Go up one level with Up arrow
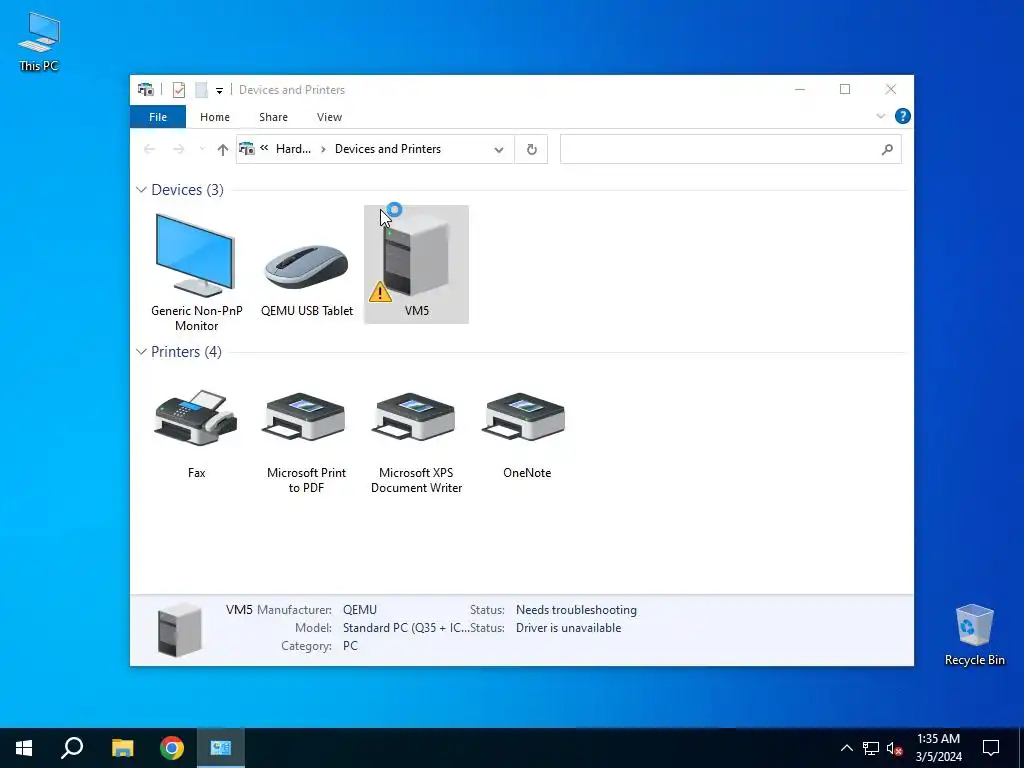Screen dimensions: 1024x768 pyautogui.click(x=223, y=150)
